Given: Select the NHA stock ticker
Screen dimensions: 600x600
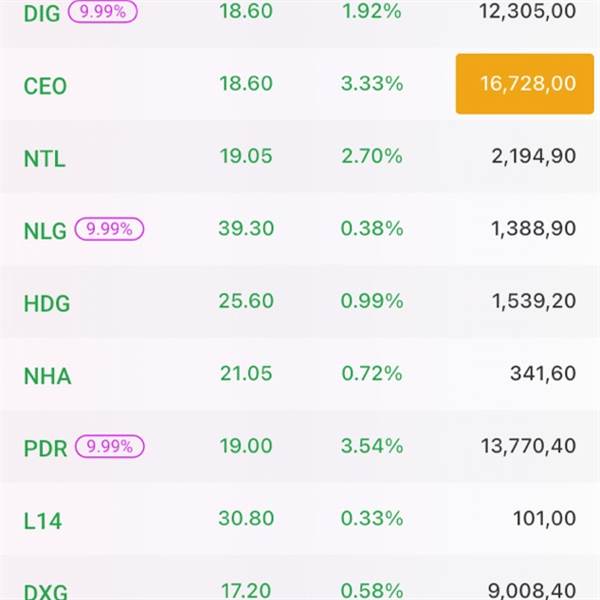Looking at the screenshot, I should coord(47,377).
